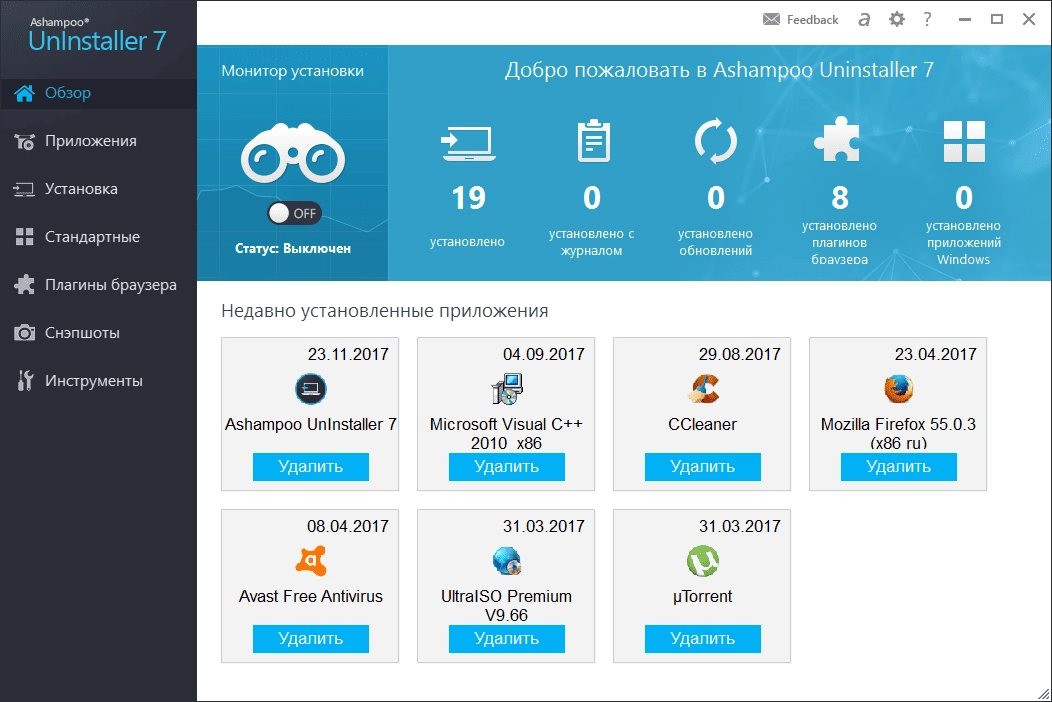This screenshot has height=702, width=1052.
Task: Click the tools icon for Инструменты
Action: [25, 381]
